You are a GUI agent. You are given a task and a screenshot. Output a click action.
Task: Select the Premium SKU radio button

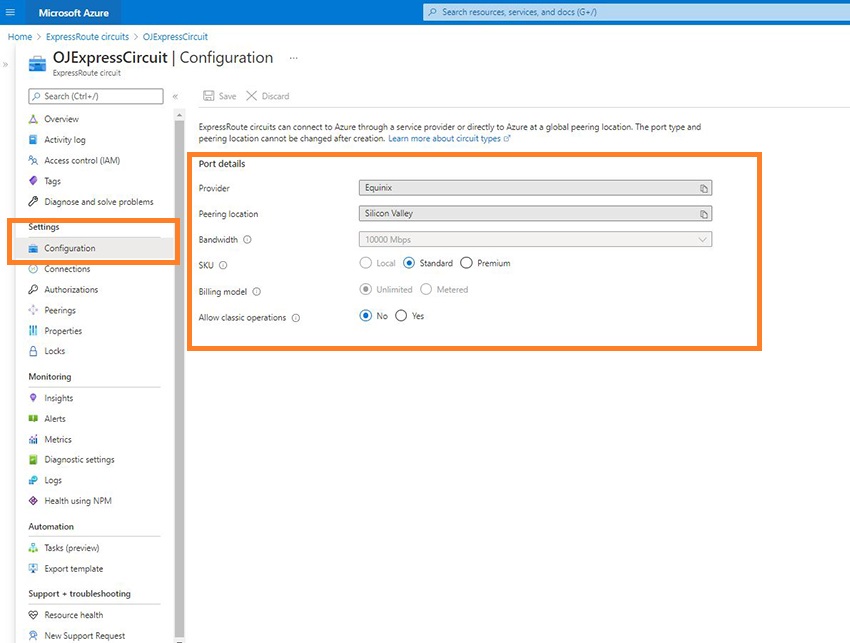(466, 263)
